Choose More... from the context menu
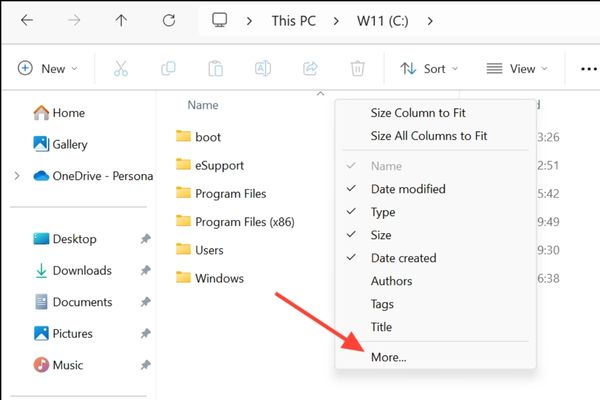 (388, 357)
